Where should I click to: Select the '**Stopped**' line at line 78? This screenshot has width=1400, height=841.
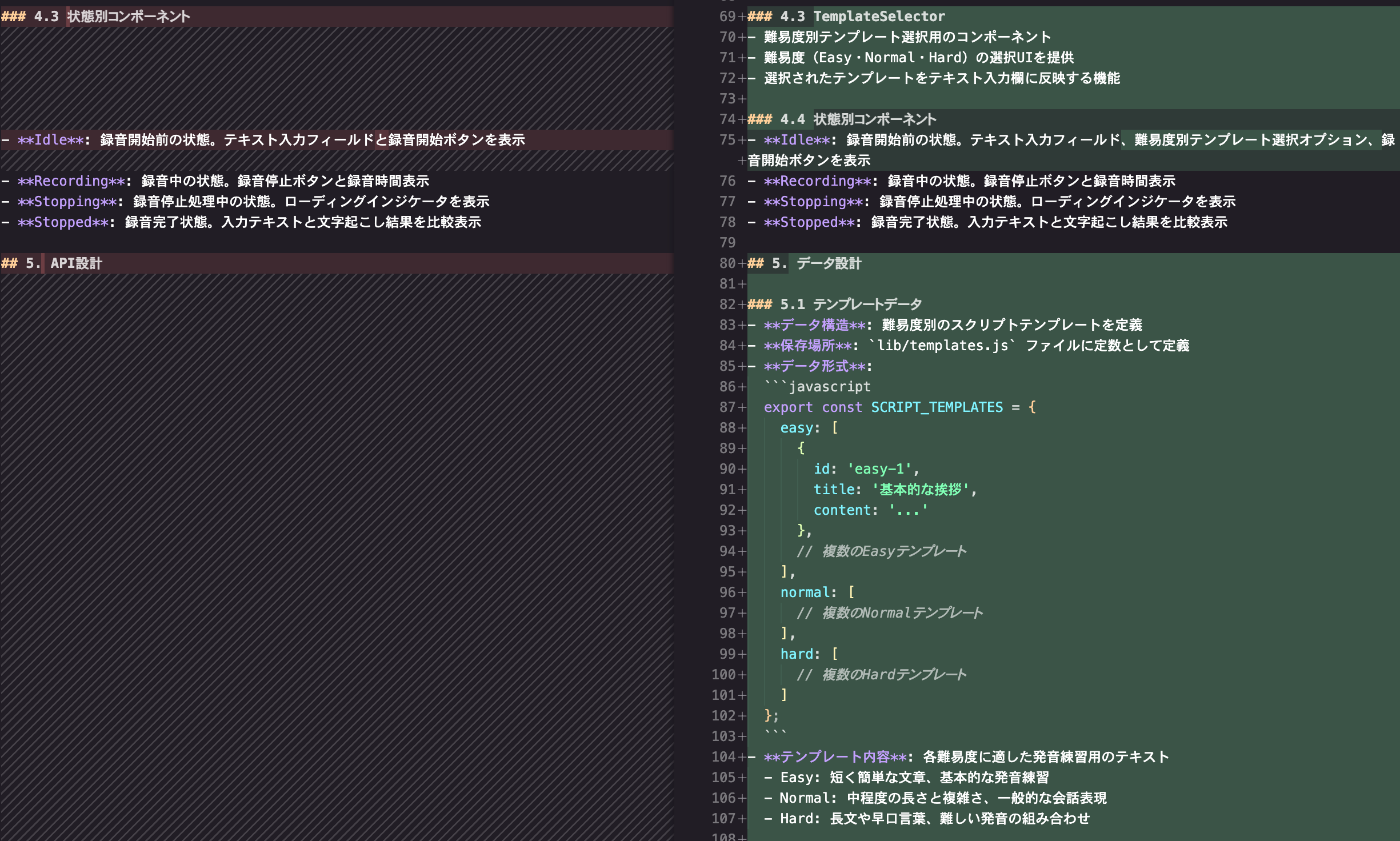tap(987, 222)
